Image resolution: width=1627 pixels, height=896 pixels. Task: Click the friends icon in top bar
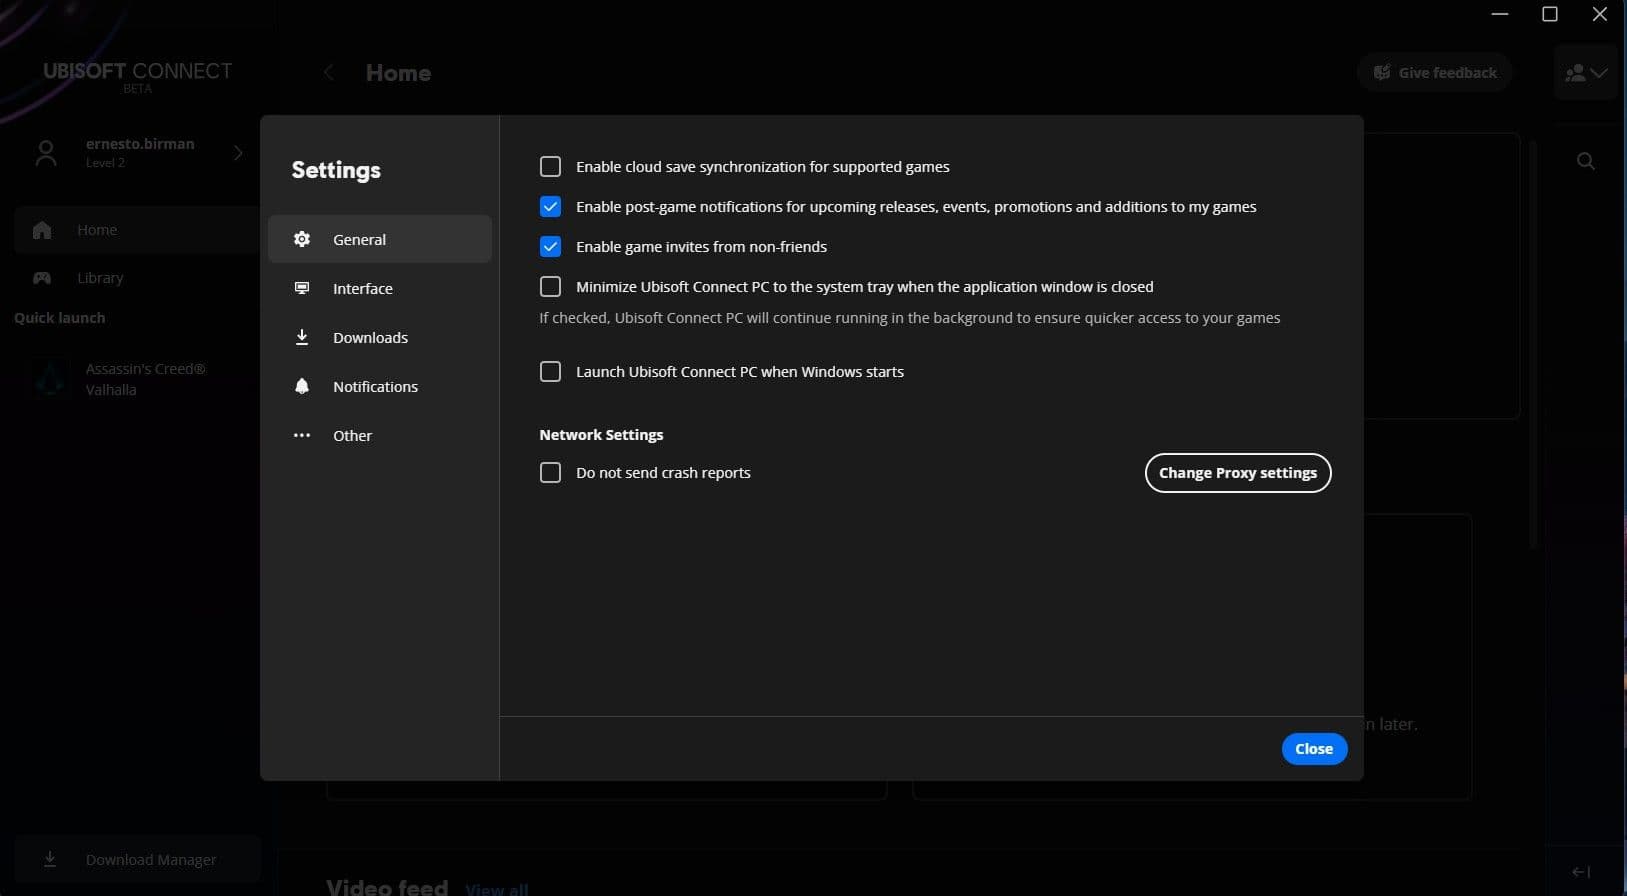(1575, 73)
